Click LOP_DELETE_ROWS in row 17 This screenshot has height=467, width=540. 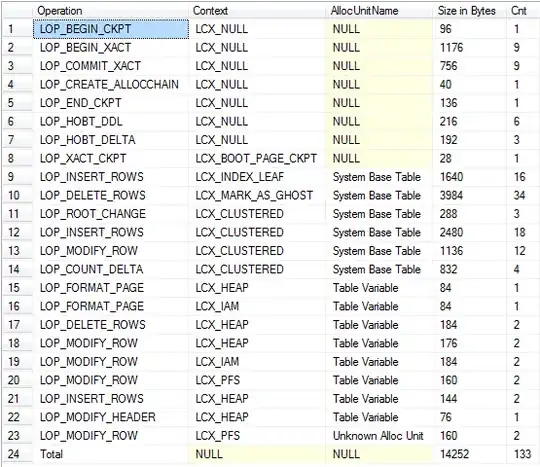(x=111, y=325)
